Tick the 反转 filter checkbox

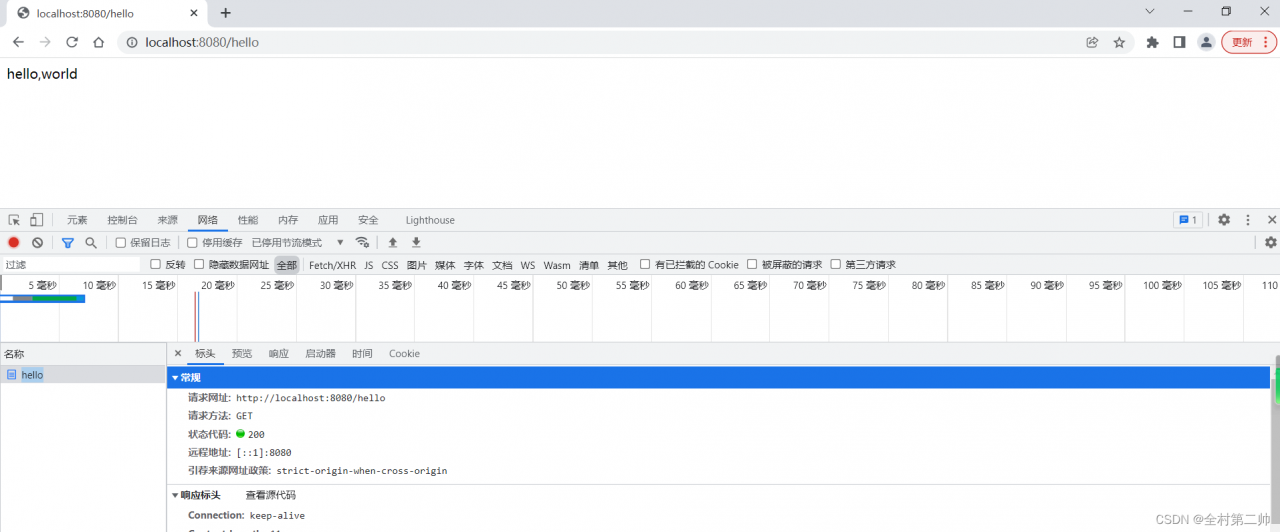coord(155,265)
